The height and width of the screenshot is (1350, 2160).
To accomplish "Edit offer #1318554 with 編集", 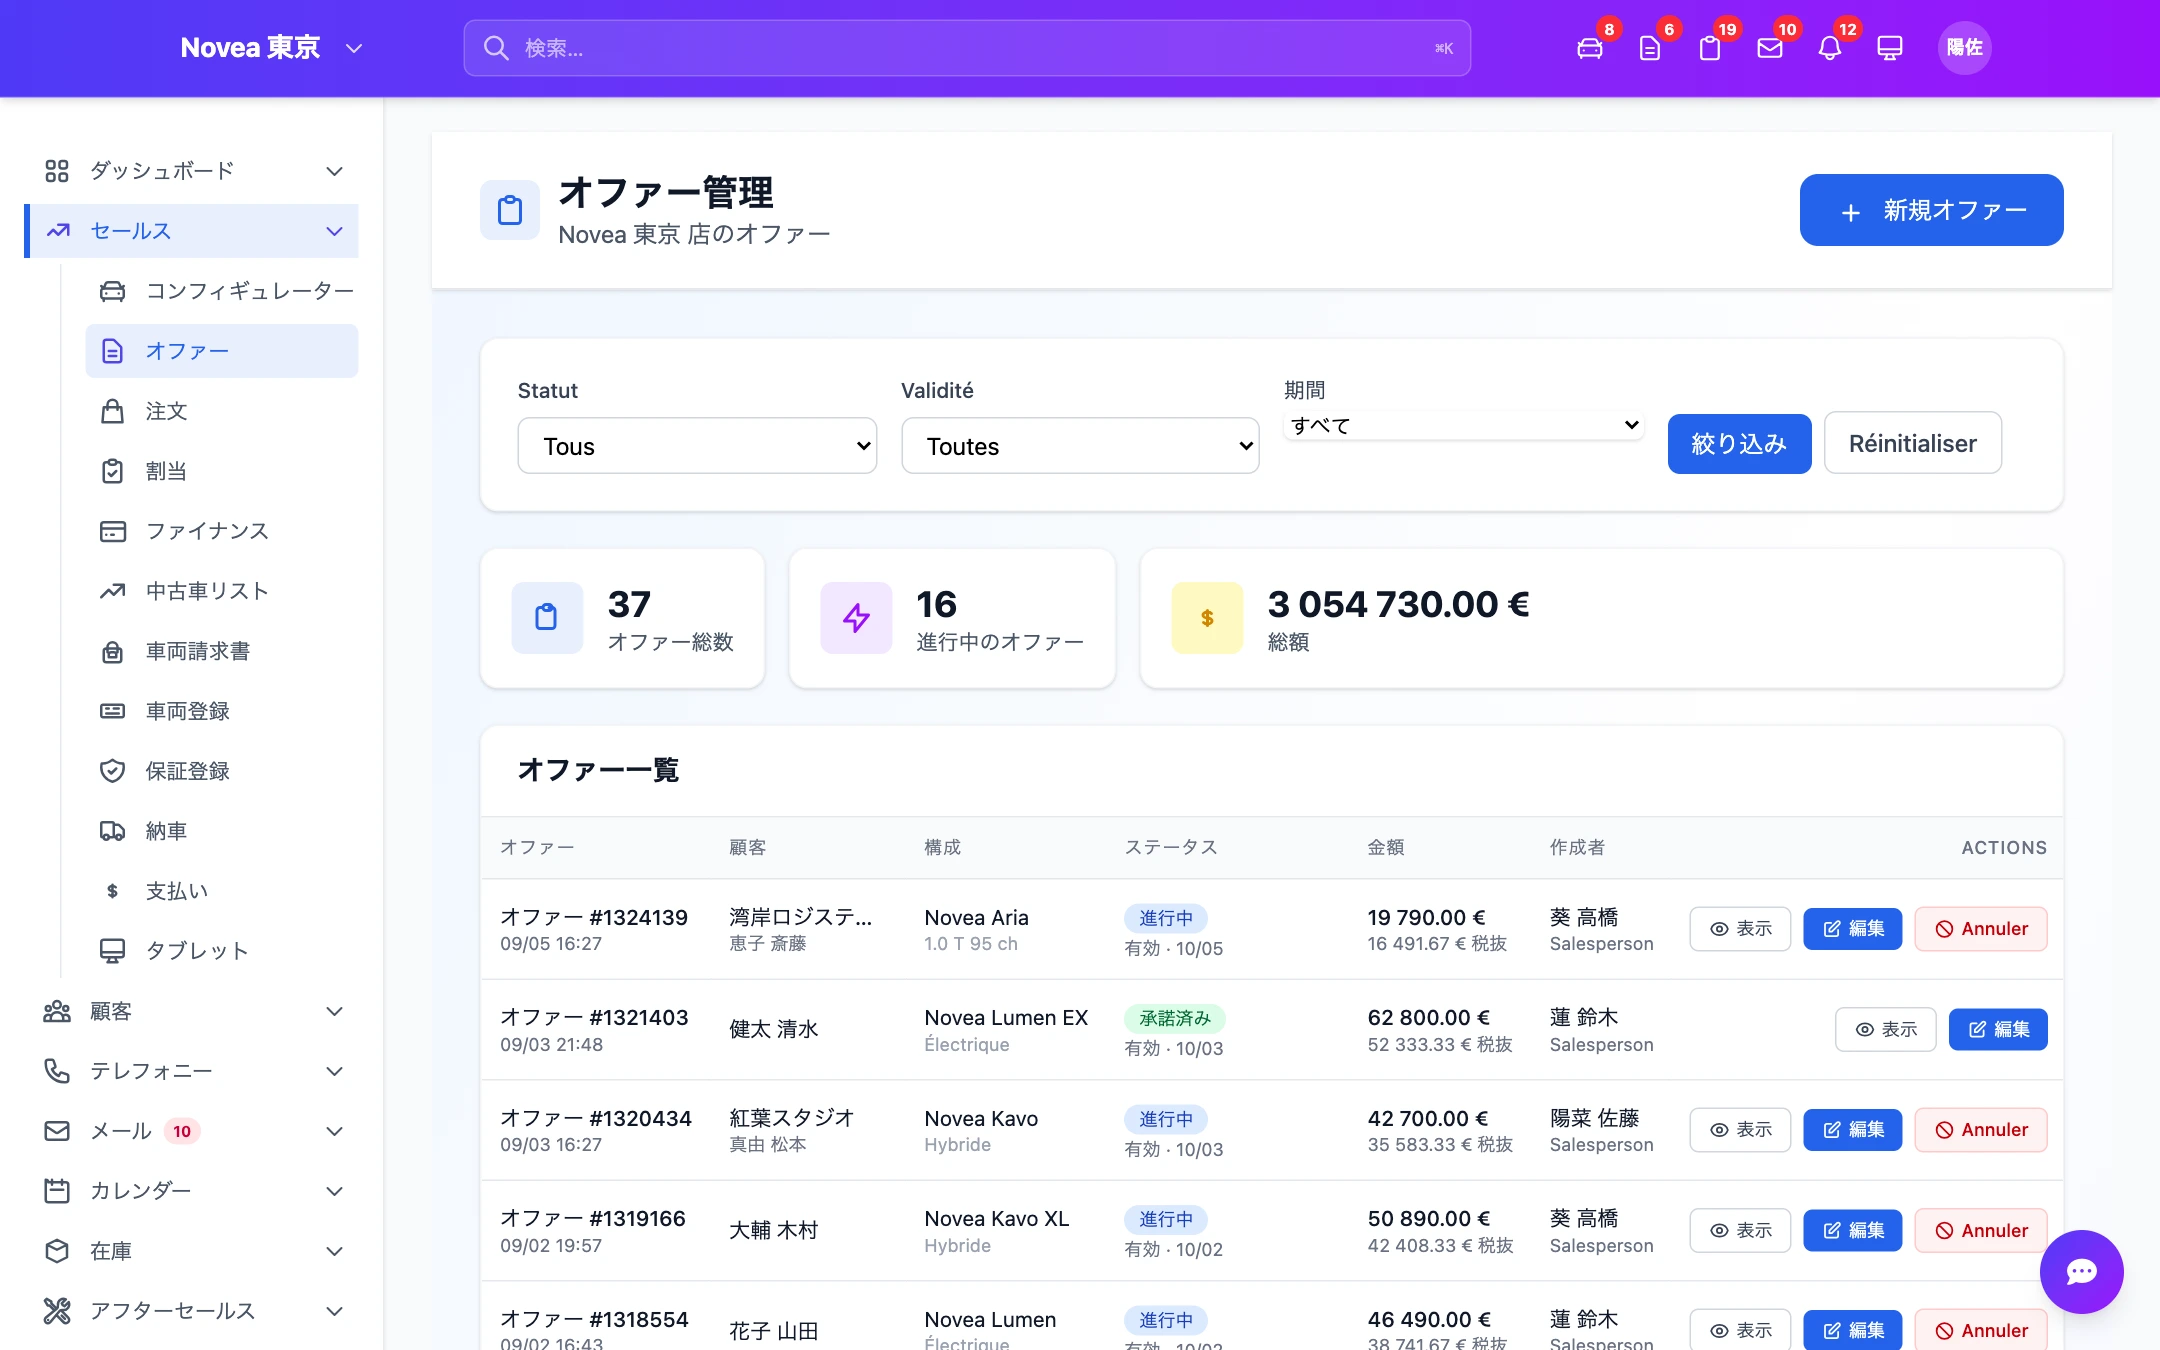I will tap(1852, 1330).
